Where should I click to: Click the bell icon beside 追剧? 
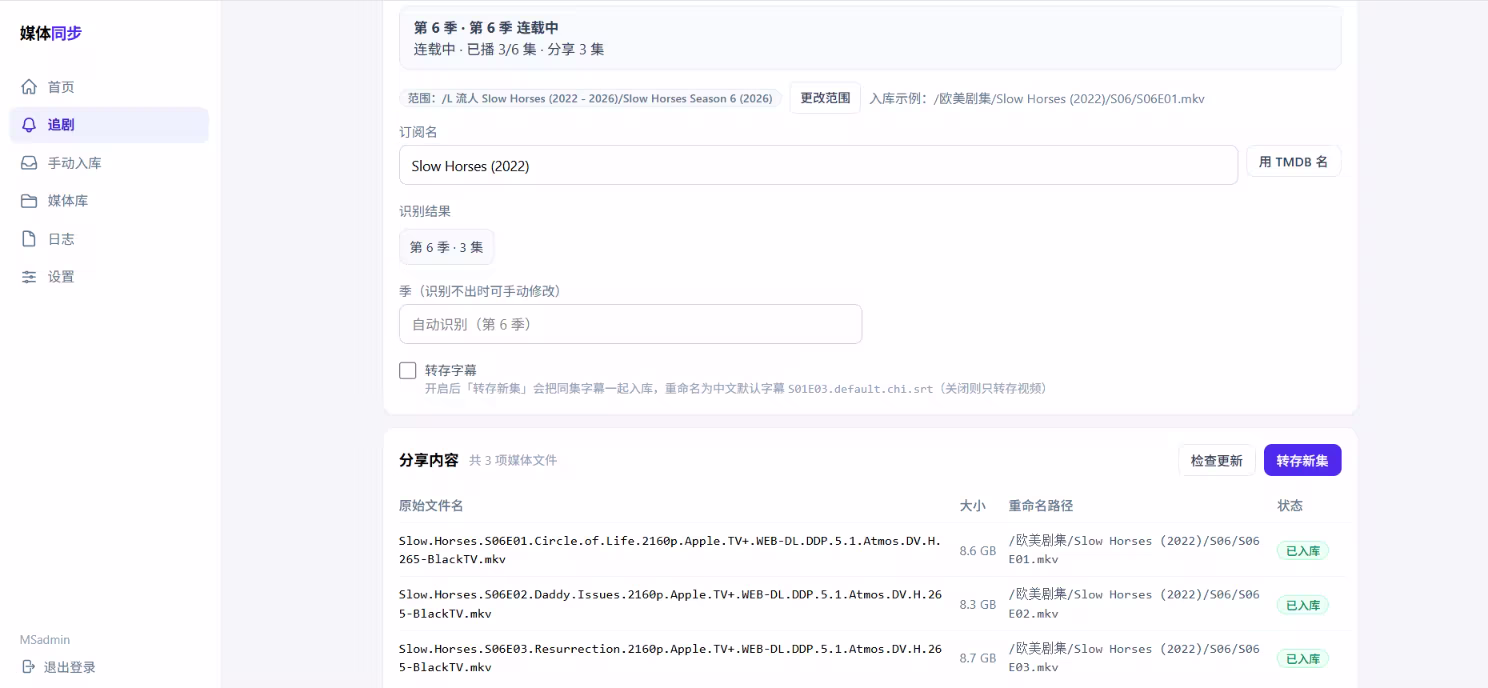[29, 125]
